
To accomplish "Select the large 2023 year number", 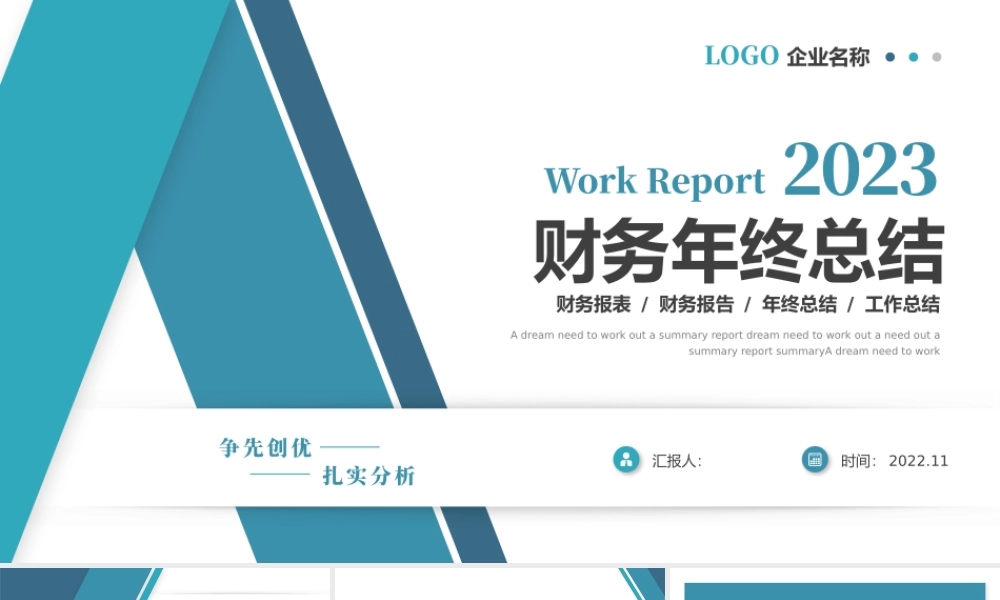I will 860,170.
